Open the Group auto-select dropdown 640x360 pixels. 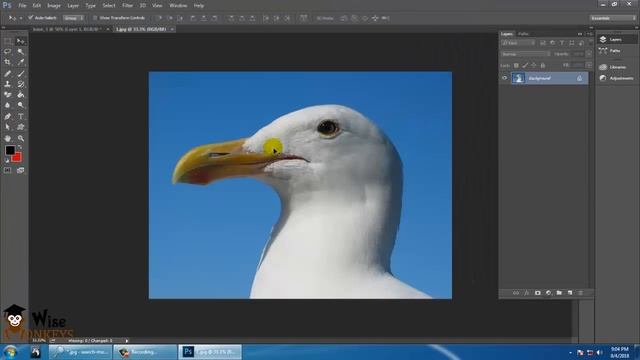pos(73,18)
